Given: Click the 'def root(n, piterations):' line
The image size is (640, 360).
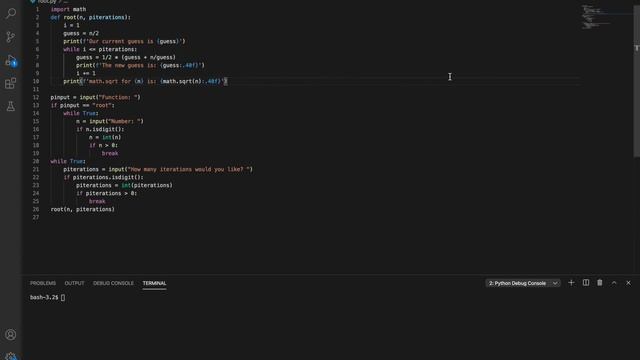Looking at the screenshot, I should coord(91,17).
